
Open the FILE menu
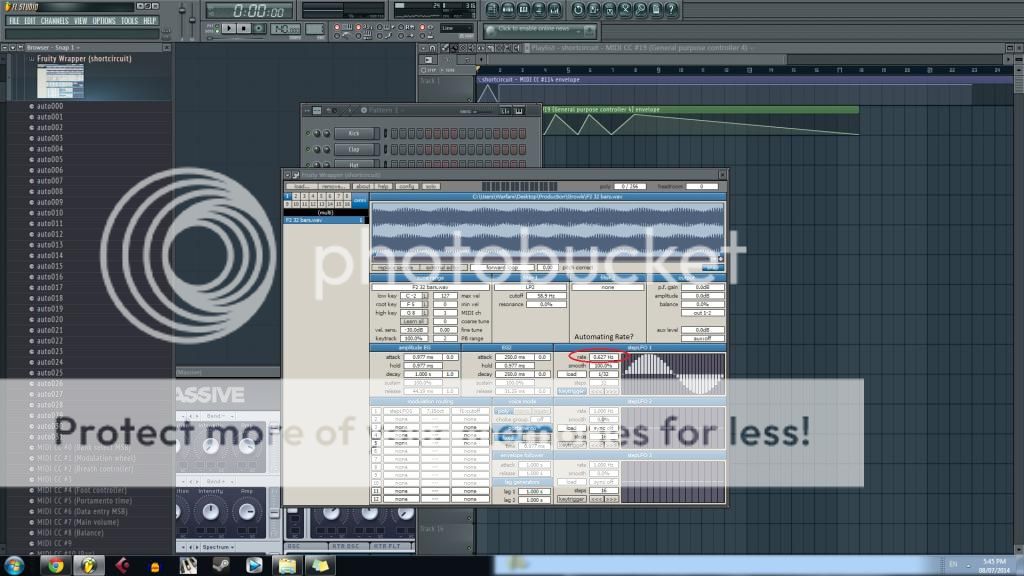[x=14, y=21]
